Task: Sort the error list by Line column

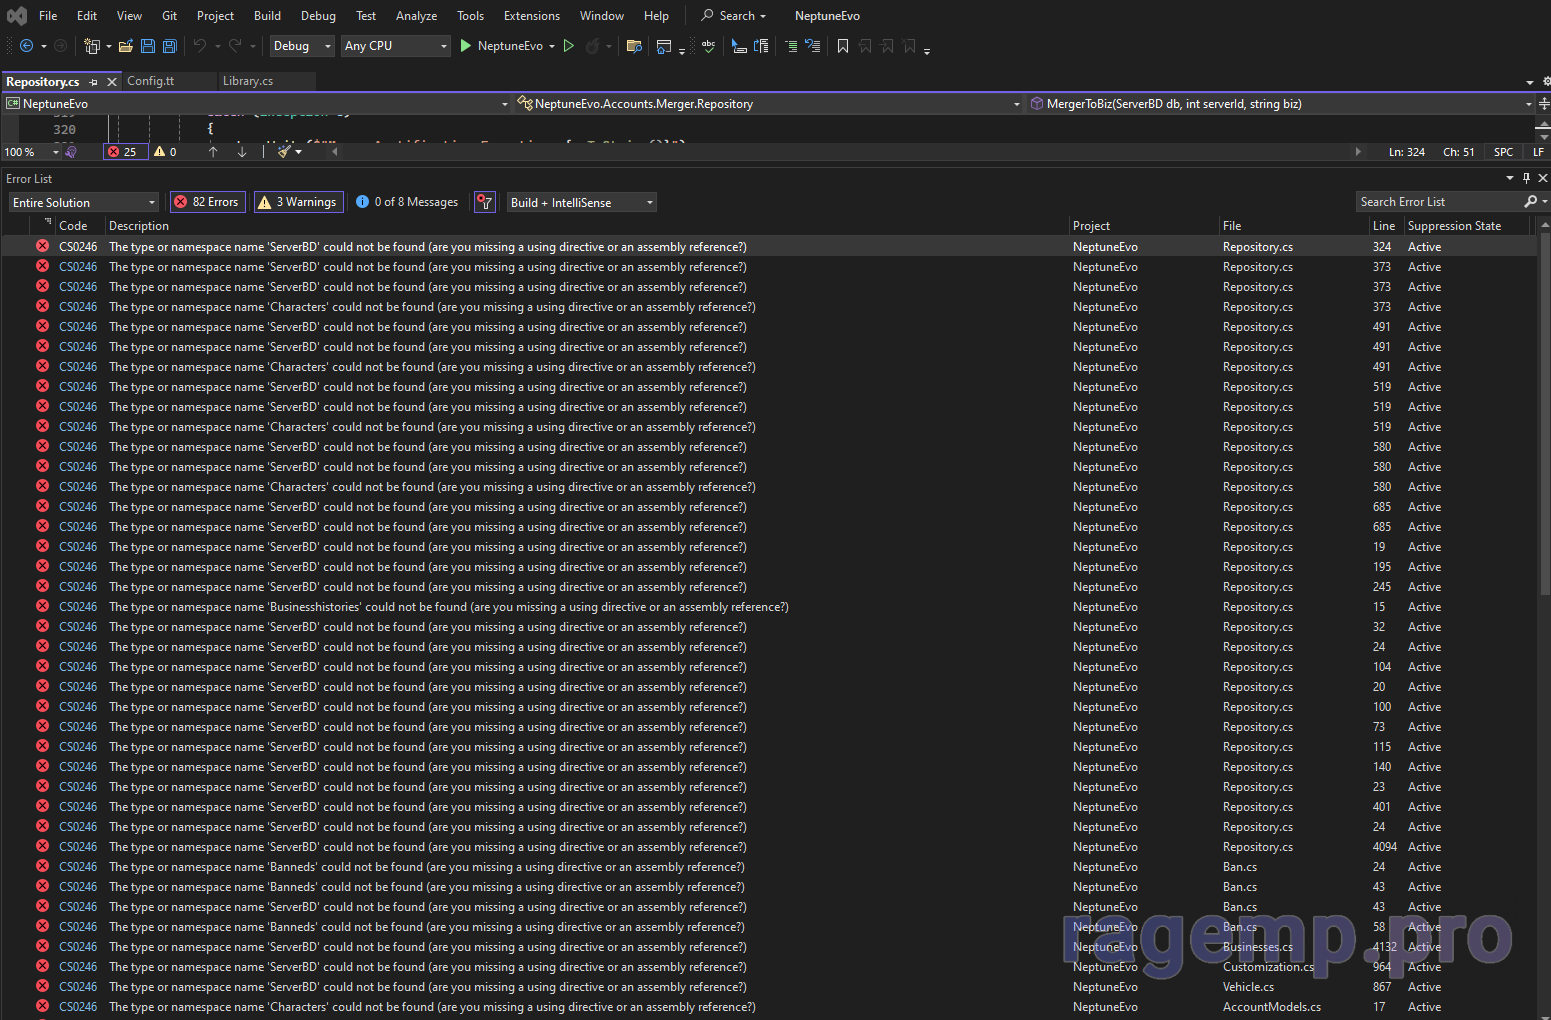Action: tap(1384, 226)
